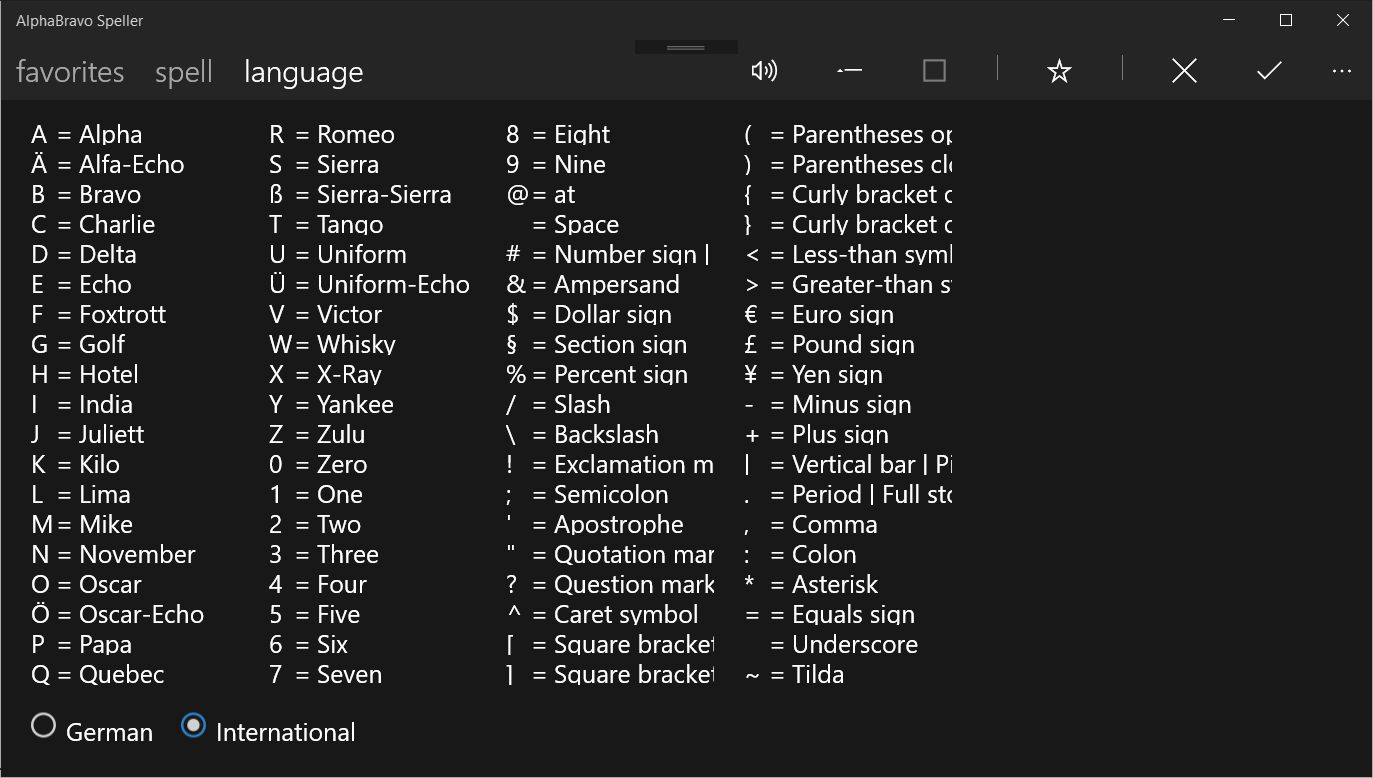This screenshot has width=1373, height=778.
Task: Open the three-dot more options menu
Action: [x=1342, y=71]
